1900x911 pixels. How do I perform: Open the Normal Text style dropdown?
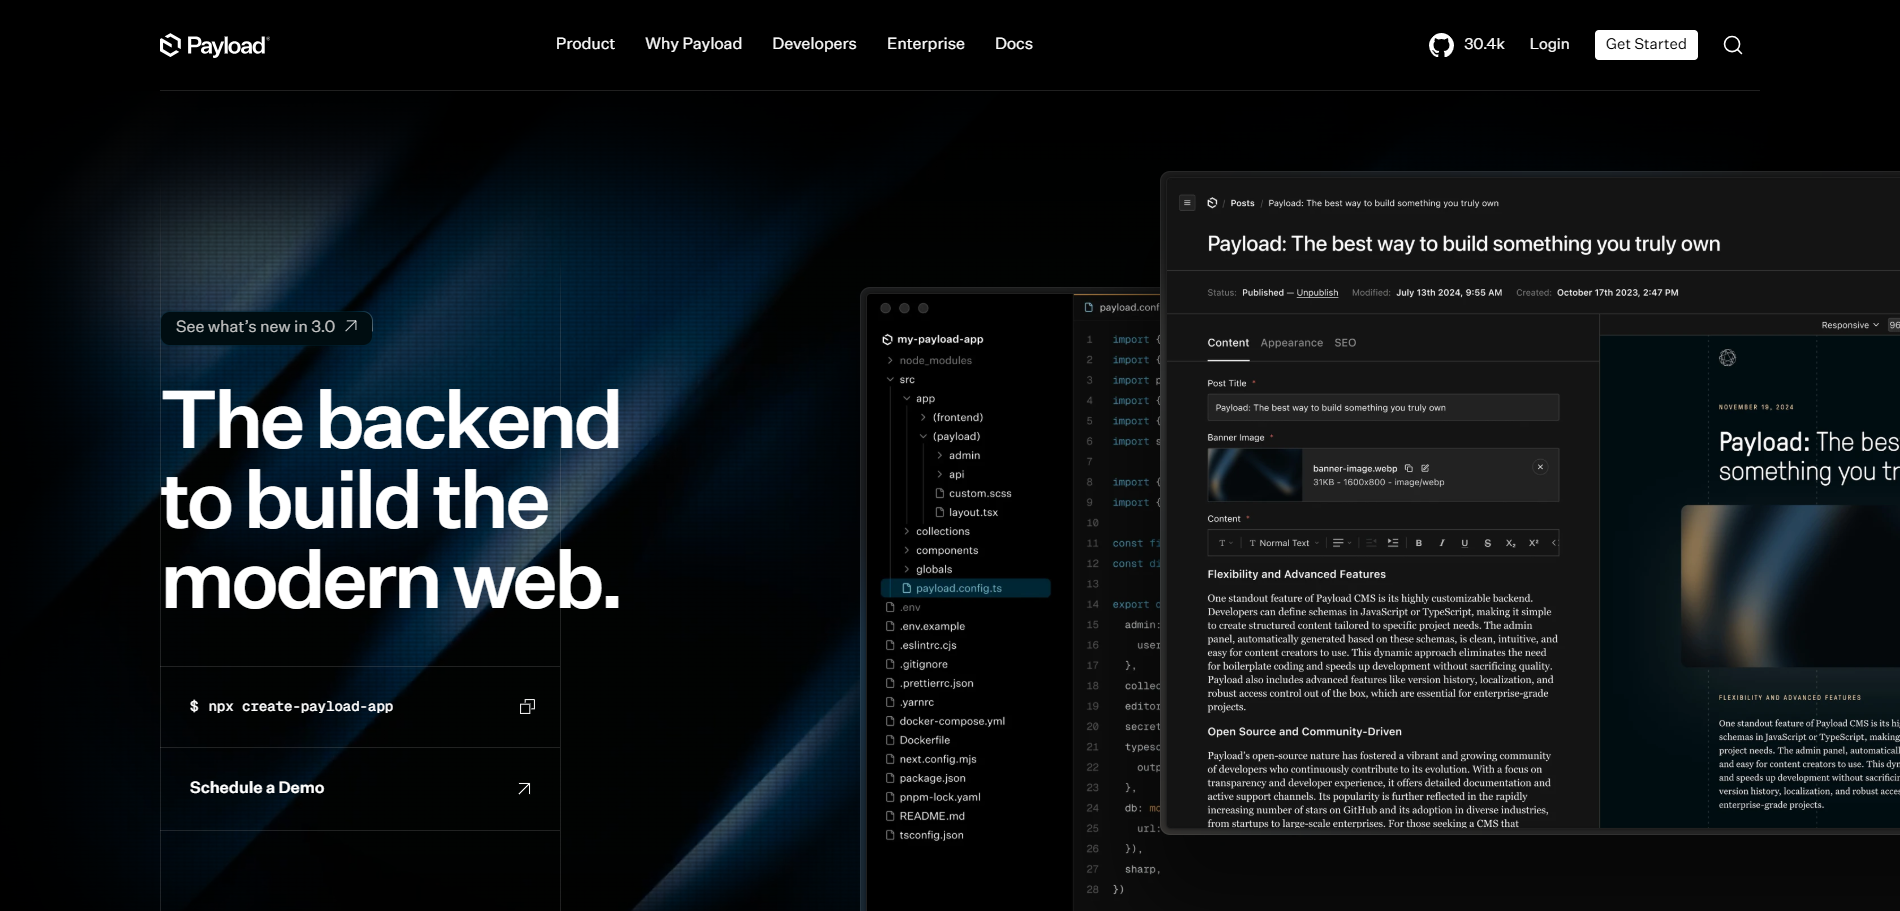(1284, 543)
